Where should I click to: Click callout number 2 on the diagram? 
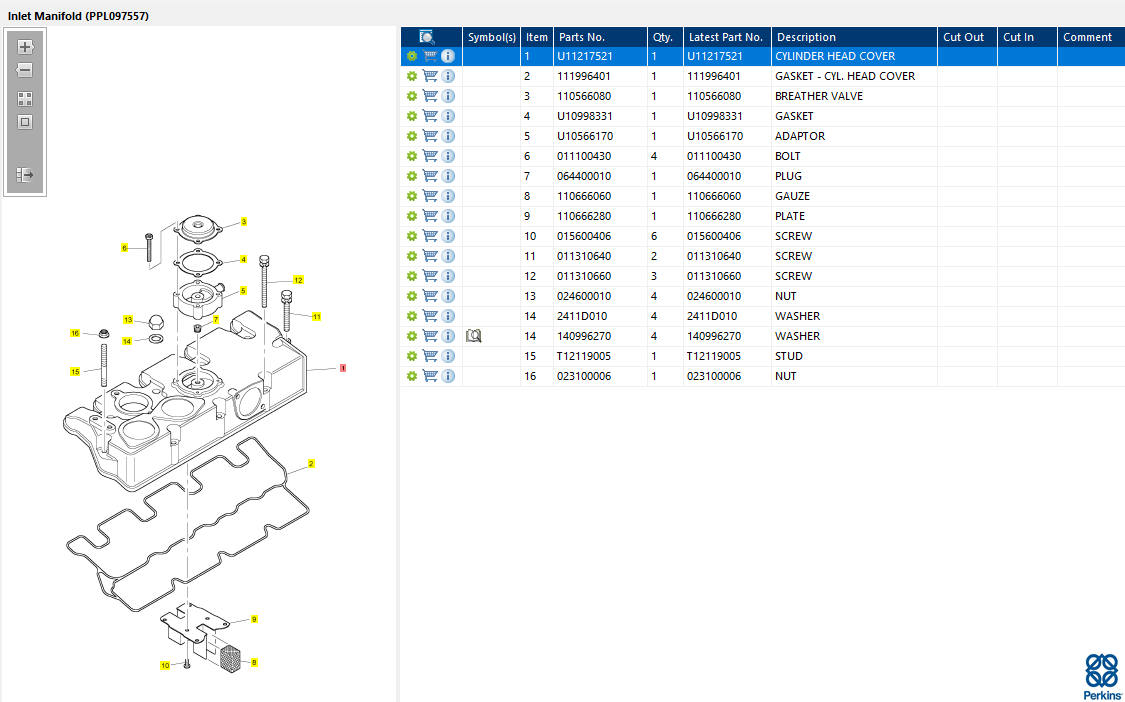[x=311, y=464]
